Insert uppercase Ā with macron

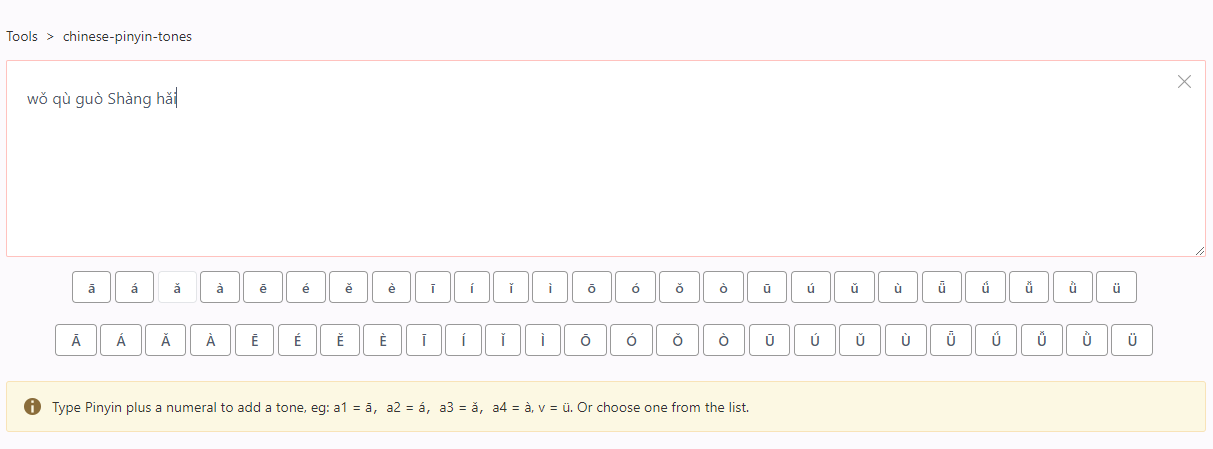pyautogui.click(x=76, y=340)
